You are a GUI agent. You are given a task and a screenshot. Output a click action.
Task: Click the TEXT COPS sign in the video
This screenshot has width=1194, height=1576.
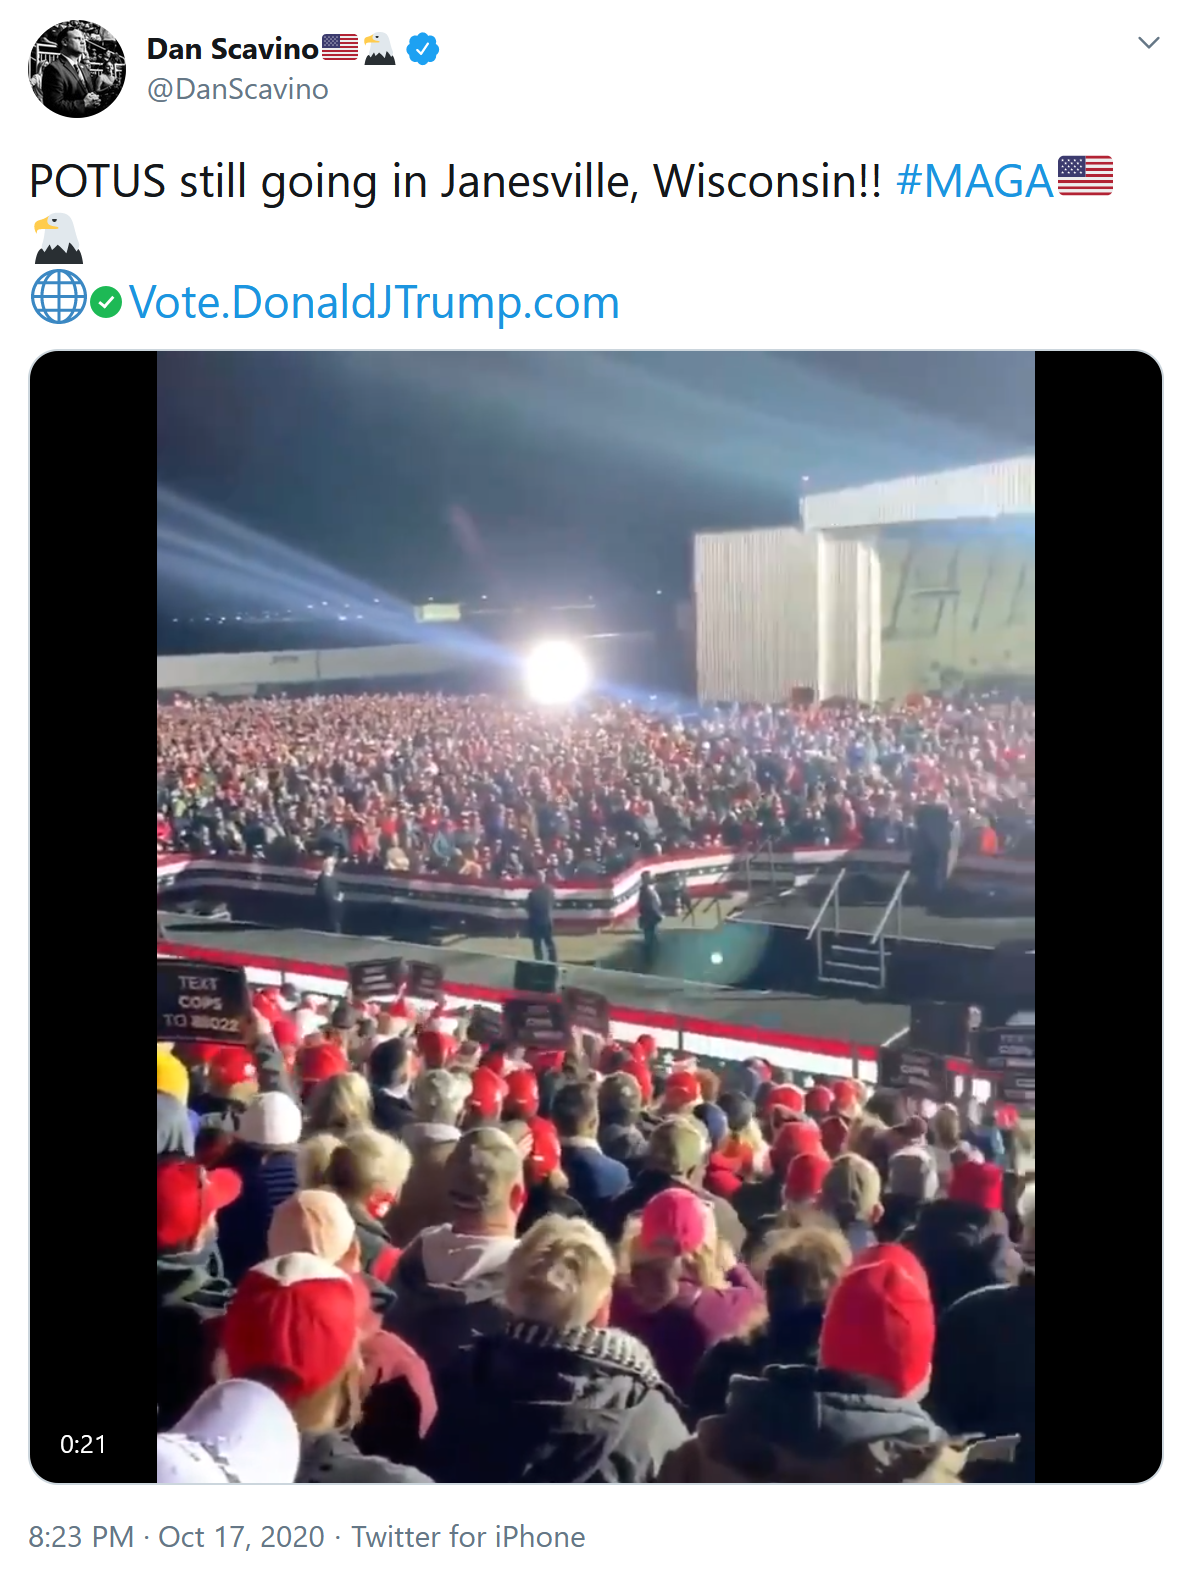tap(201, 1002)
